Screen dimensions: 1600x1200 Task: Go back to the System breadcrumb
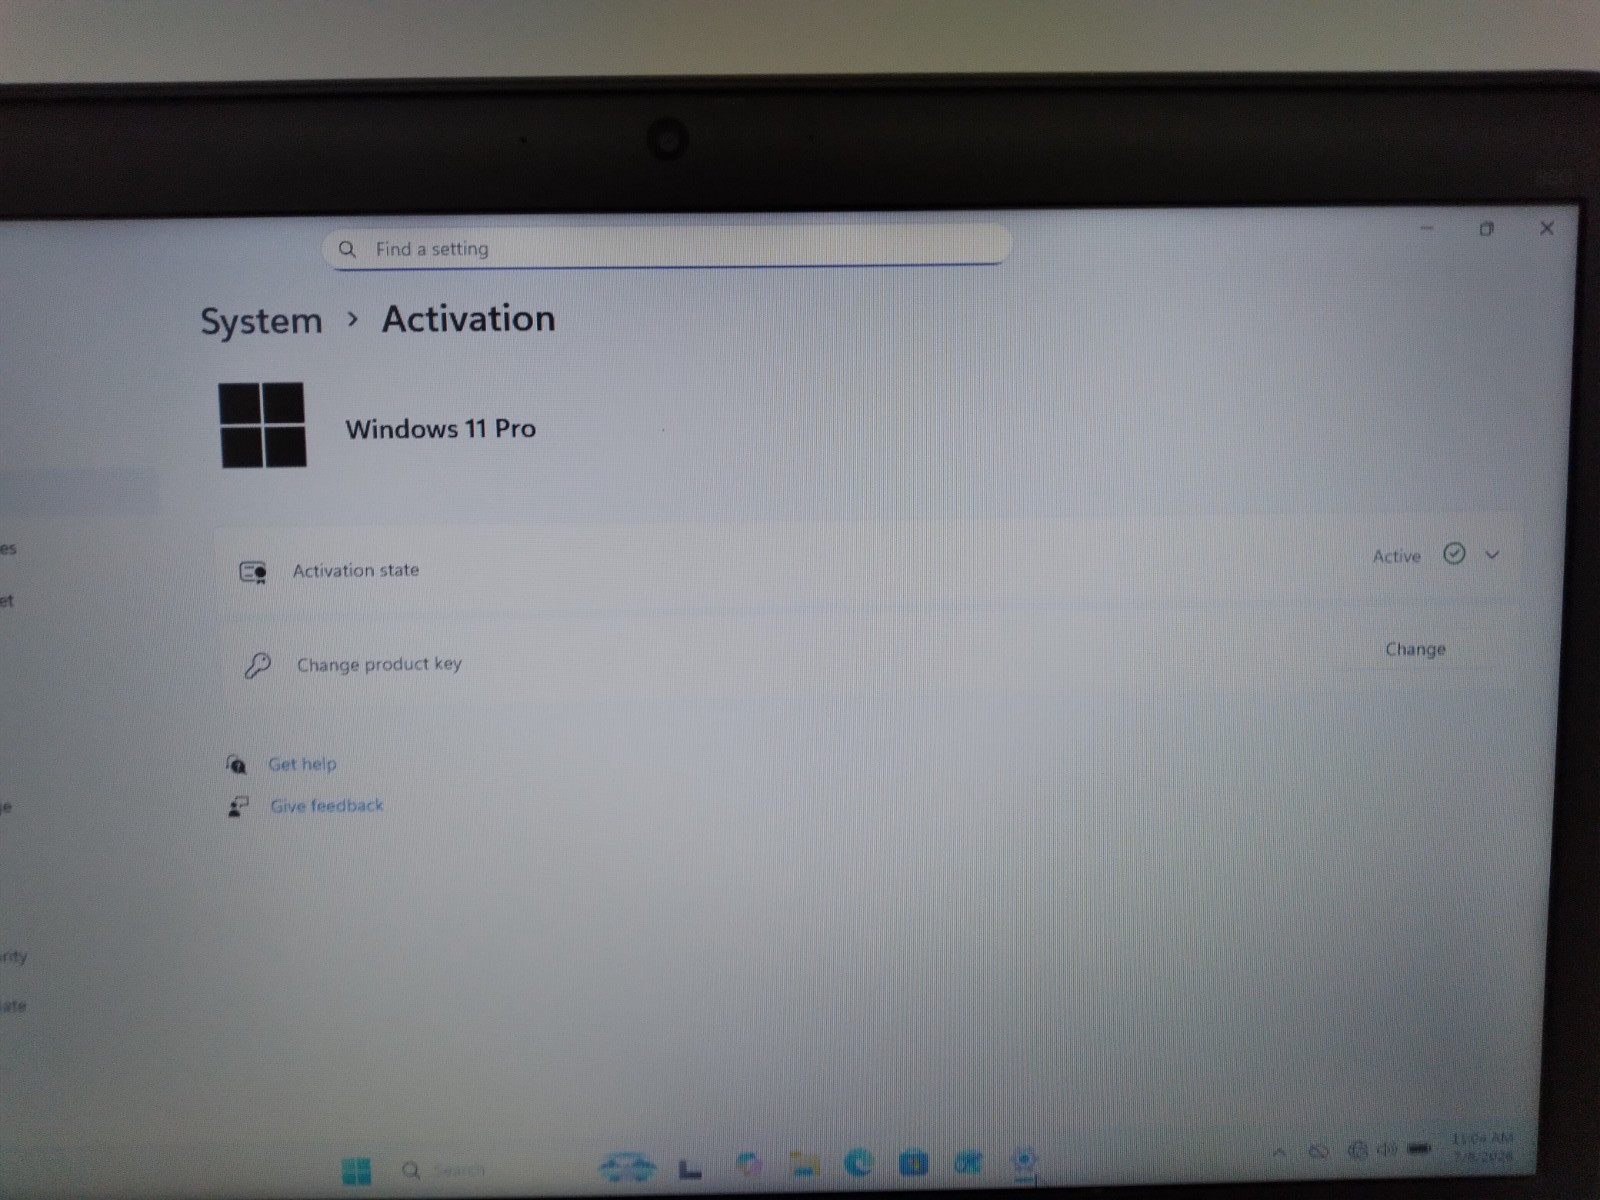coord(261,321)
